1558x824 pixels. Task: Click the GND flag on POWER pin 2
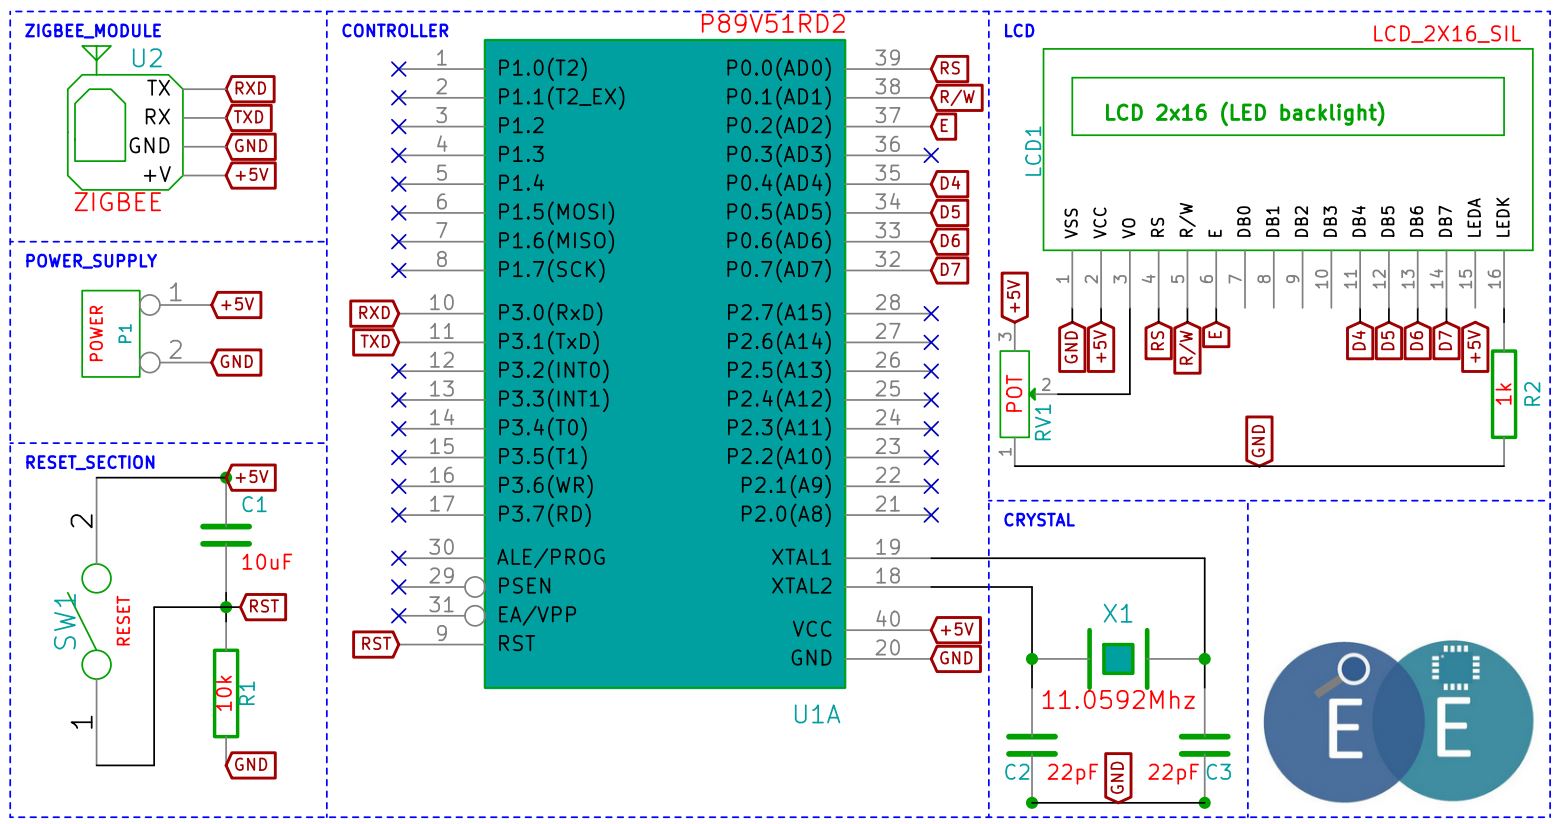tap(237, 362)
